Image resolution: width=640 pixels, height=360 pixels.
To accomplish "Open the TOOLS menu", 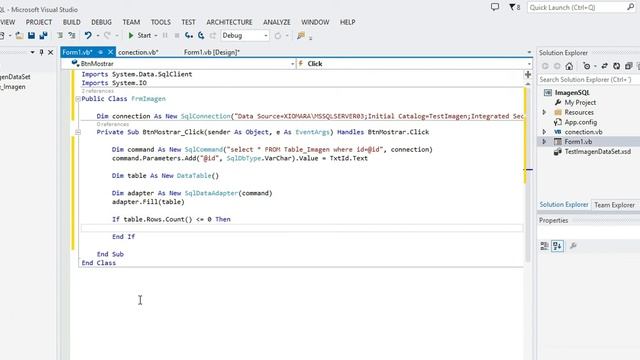I will click(160, 22).
